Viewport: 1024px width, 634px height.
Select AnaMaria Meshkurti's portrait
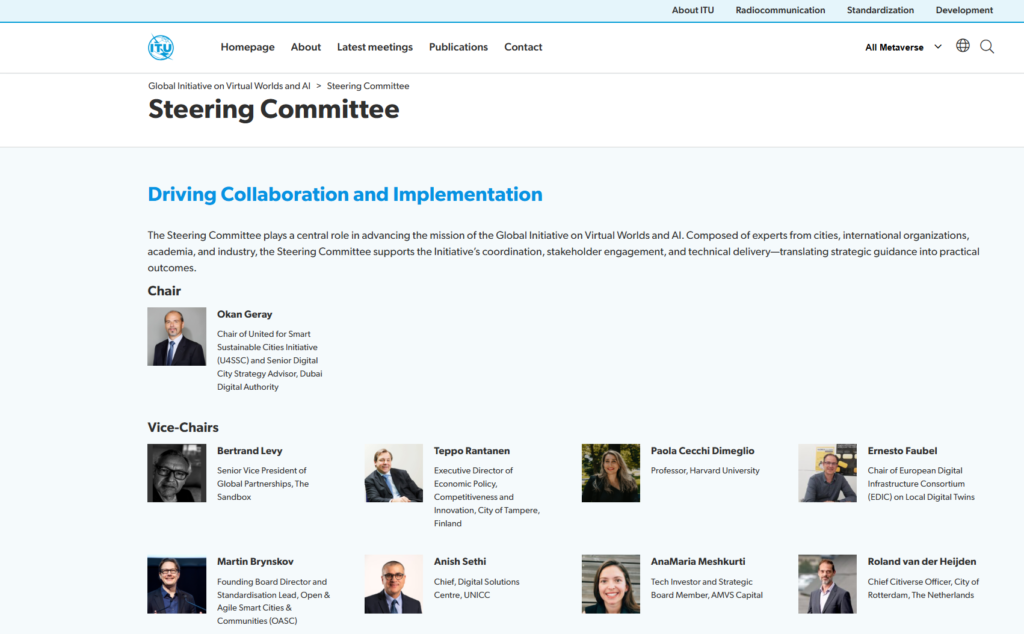click(610, 584)
